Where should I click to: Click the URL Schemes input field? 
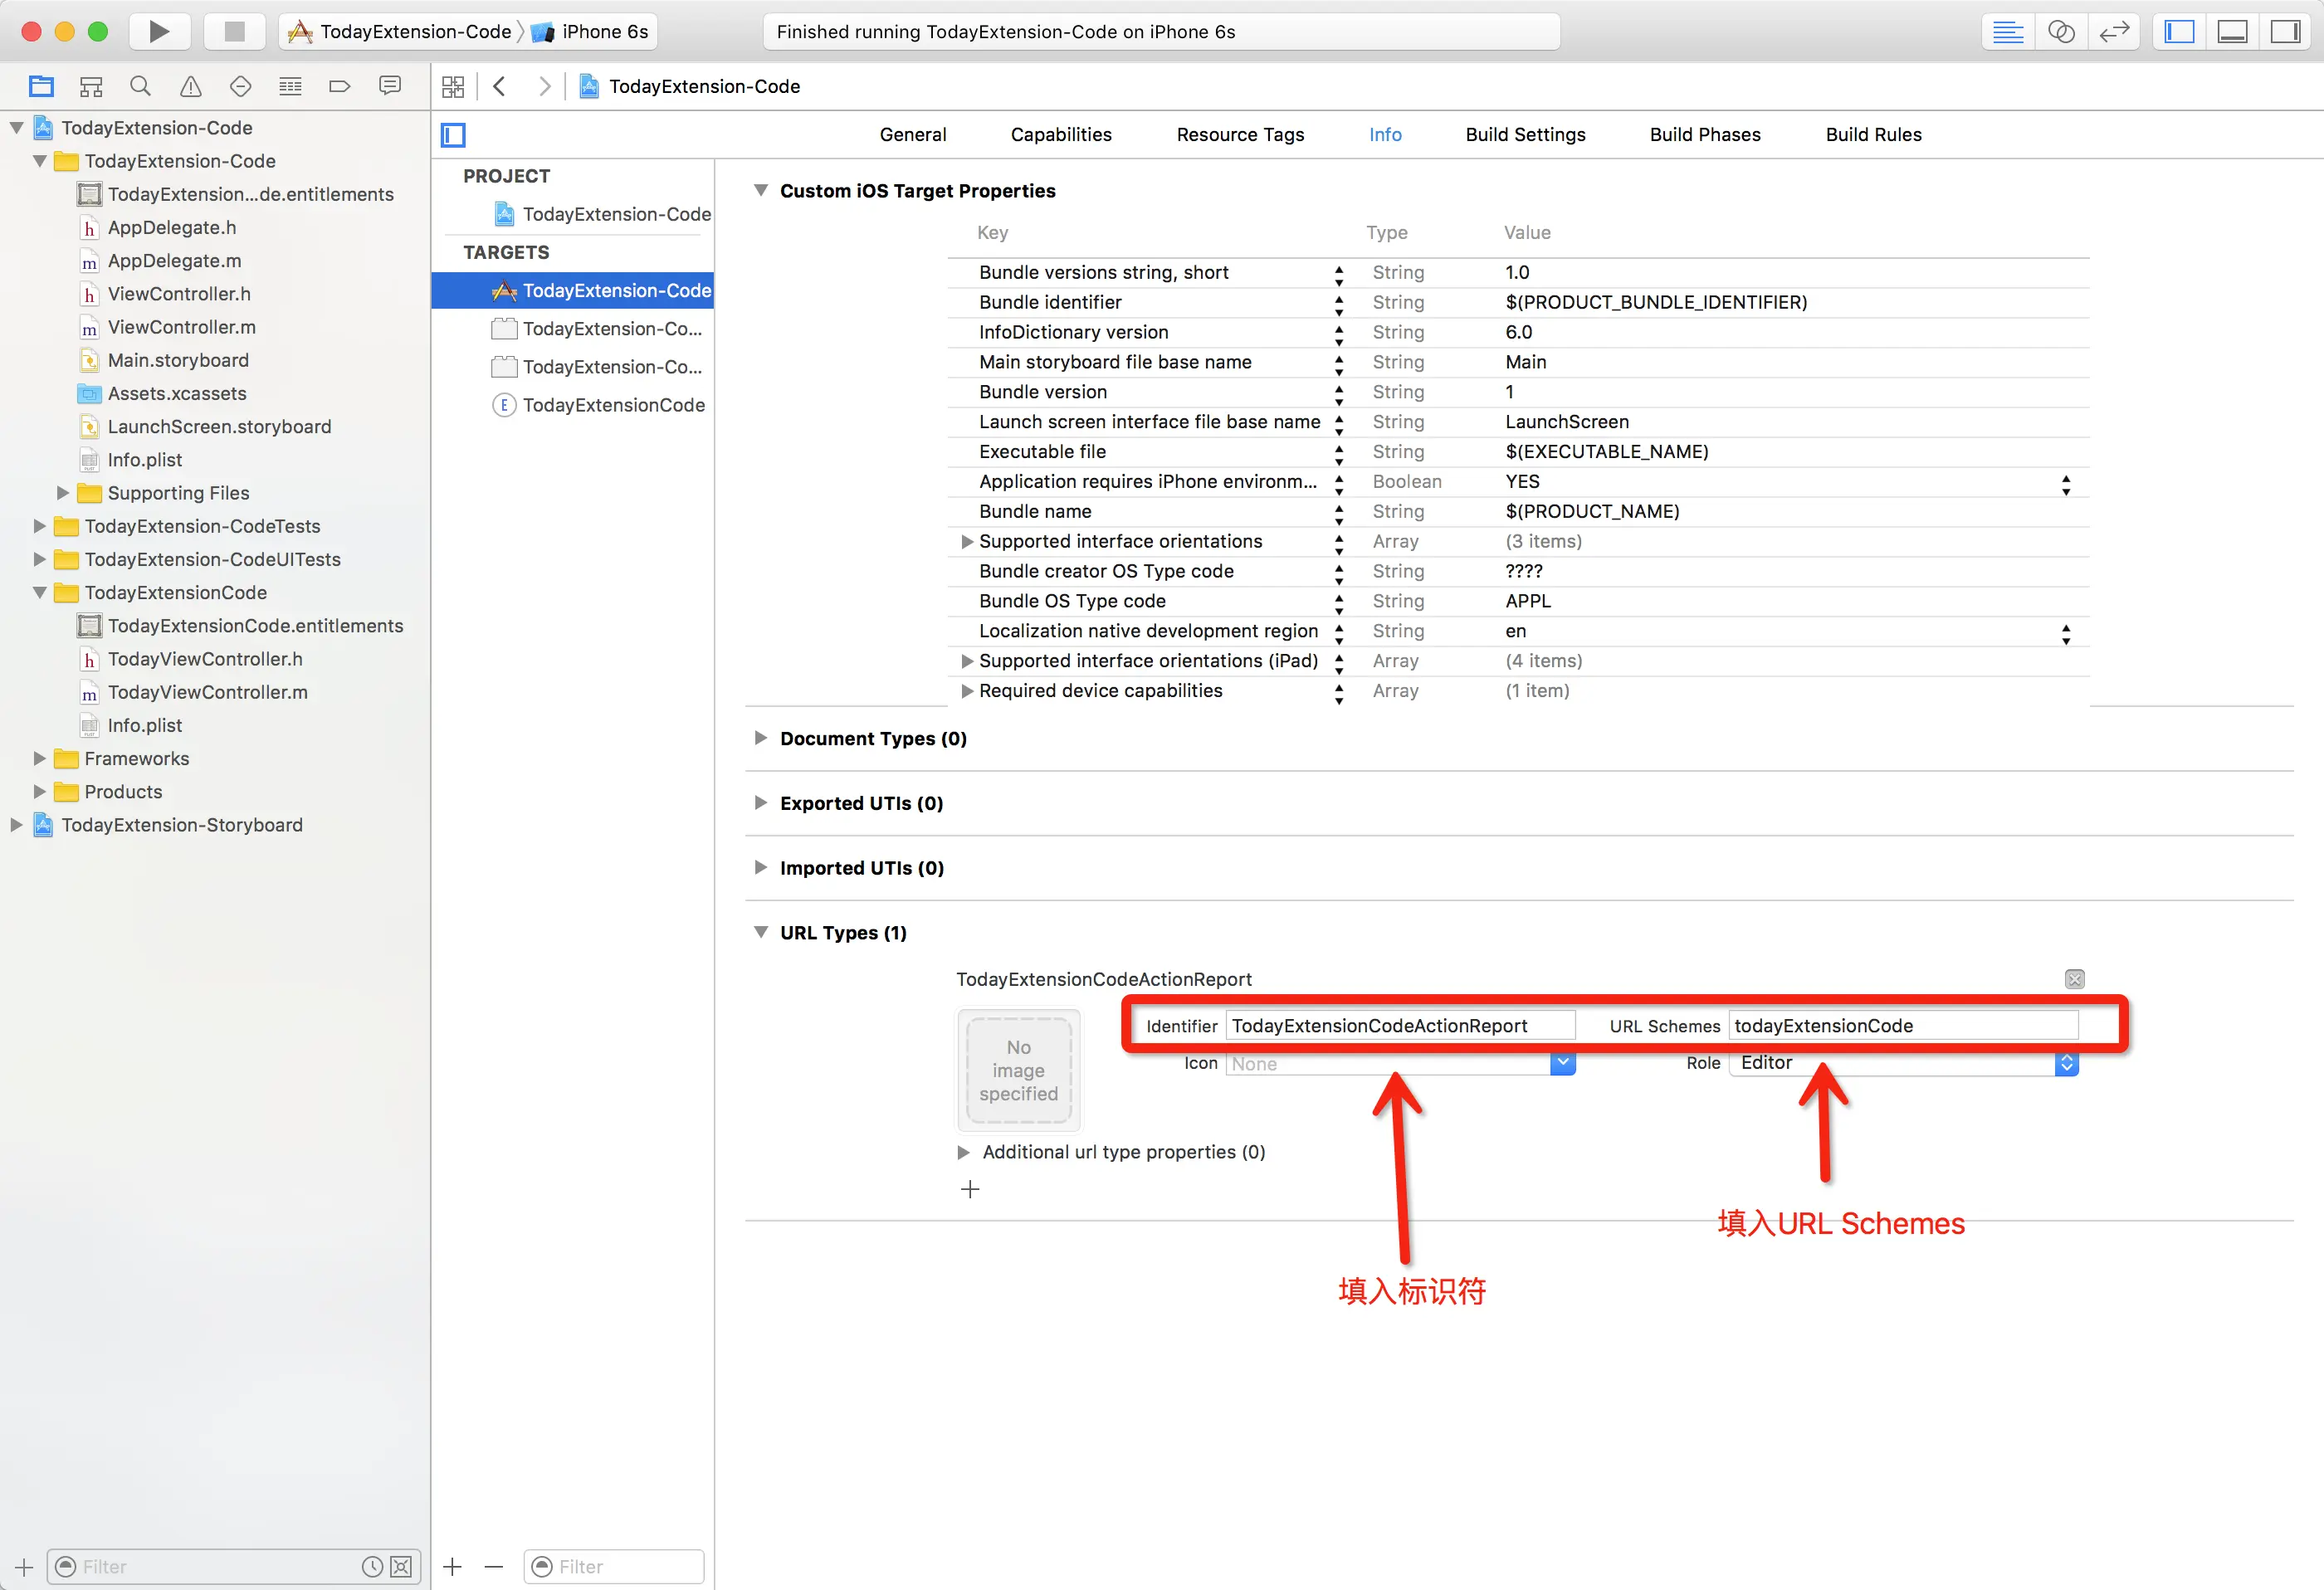tap(1902, 1025)
